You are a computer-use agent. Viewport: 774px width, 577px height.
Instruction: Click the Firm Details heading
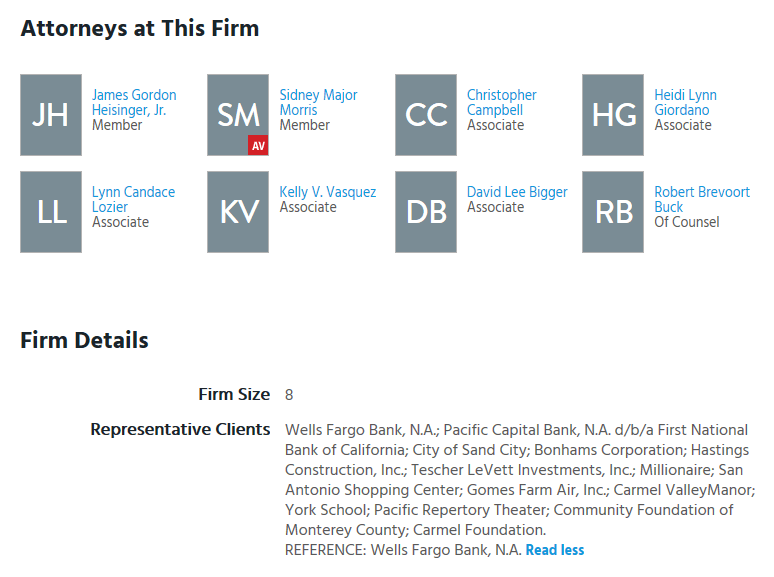pyautogui.click(x=84, y=340)
